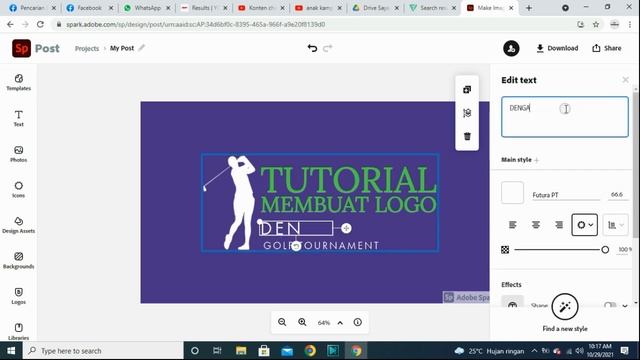Click the white text color swatch
The height and width of the screenshot is (360, 640).
(512, 193)
